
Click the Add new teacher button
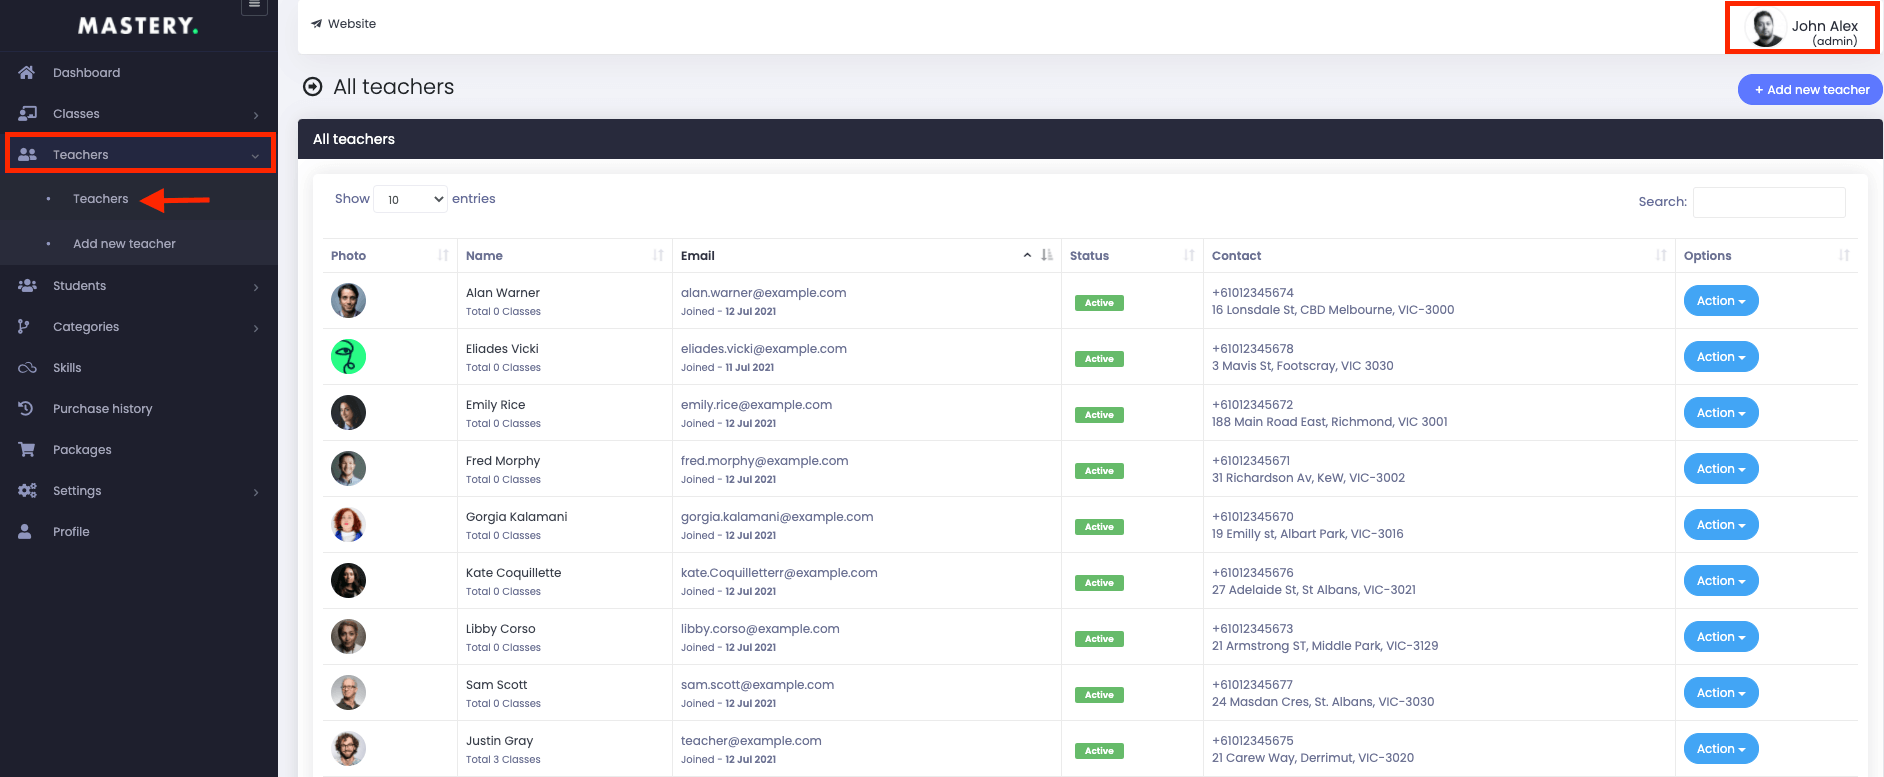(1810, 90)
